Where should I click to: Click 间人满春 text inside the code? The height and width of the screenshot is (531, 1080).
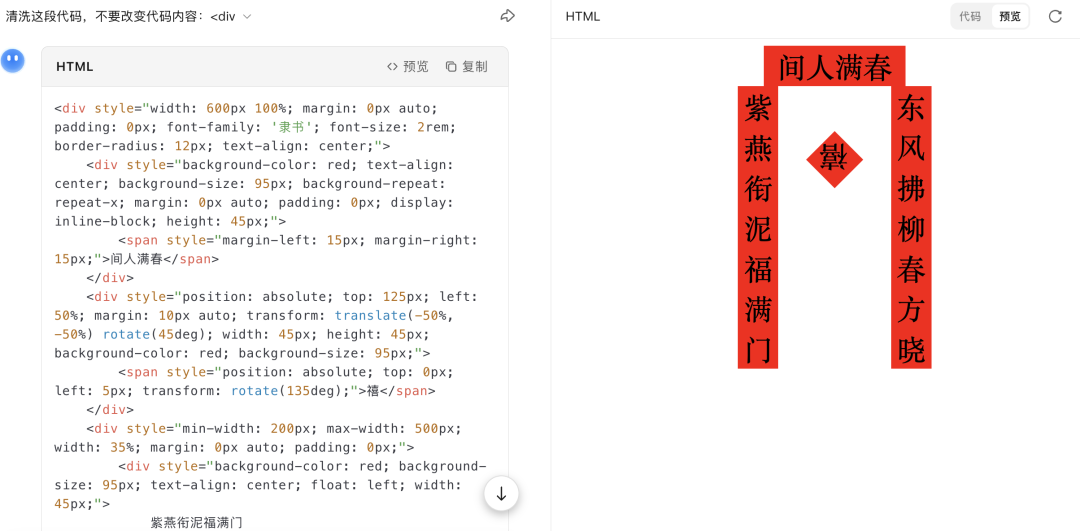(x=144, y=259)
